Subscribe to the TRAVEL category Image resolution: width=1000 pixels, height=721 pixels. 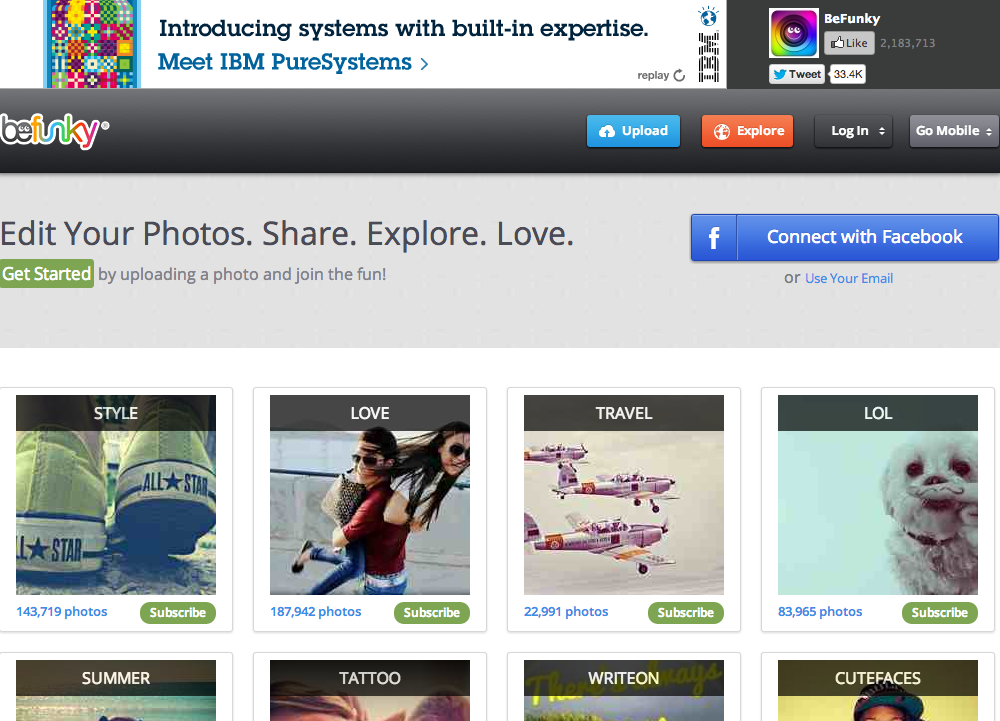coord(685,612)
